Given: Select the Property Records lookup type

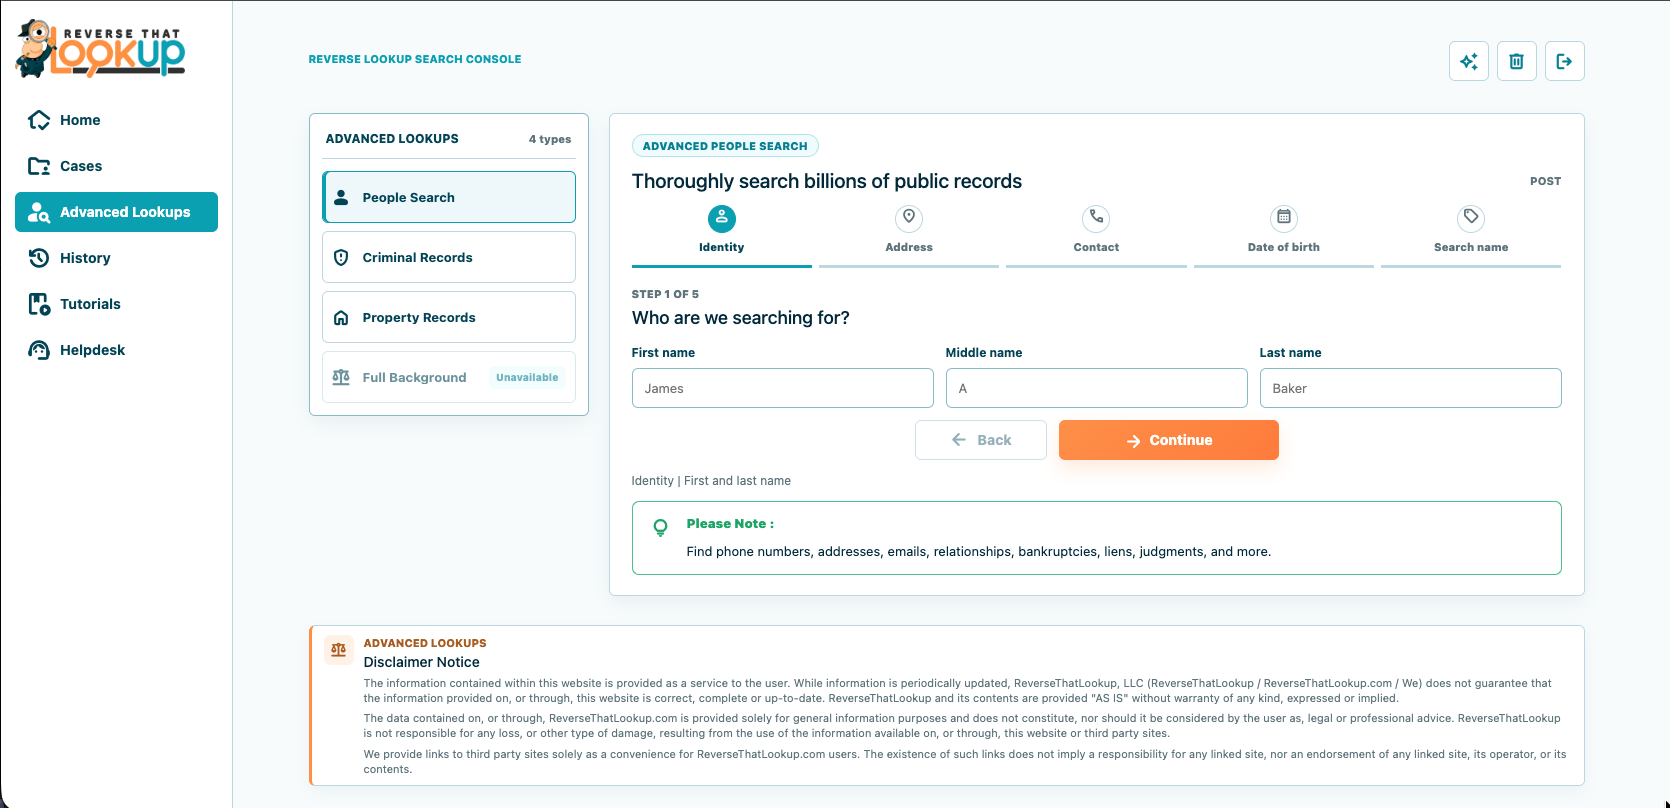Looking at the screenshot, I should pyautogui.click(x=449, y=317).
